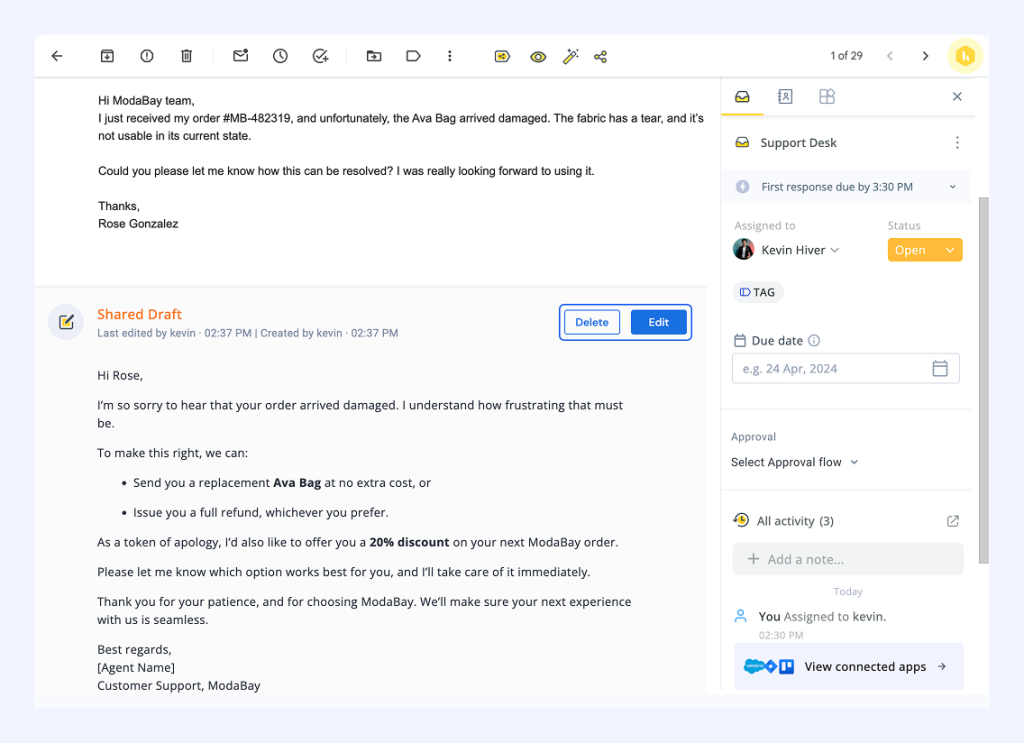Open the three-dot more menu in toolbar
This screenshot has height=743, width=1024.
449,56
